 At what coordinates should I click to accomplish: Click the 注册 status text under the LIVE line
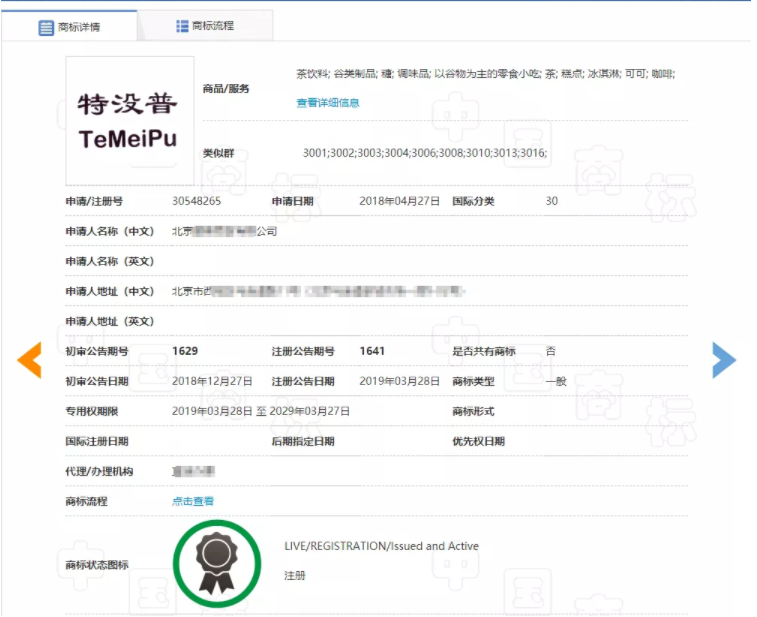coord(294,575)
